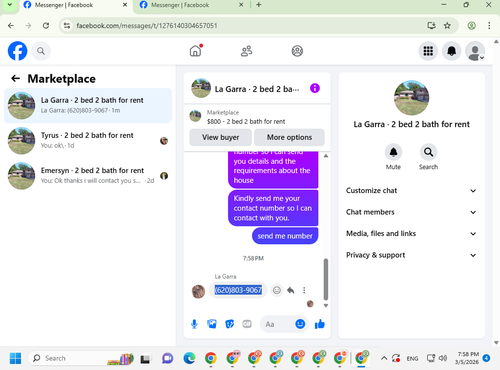Image resolution: width=500 pixels, height=370 pixels.
Task: Go to the Home feed icon
Action: [x=196, y=51]
